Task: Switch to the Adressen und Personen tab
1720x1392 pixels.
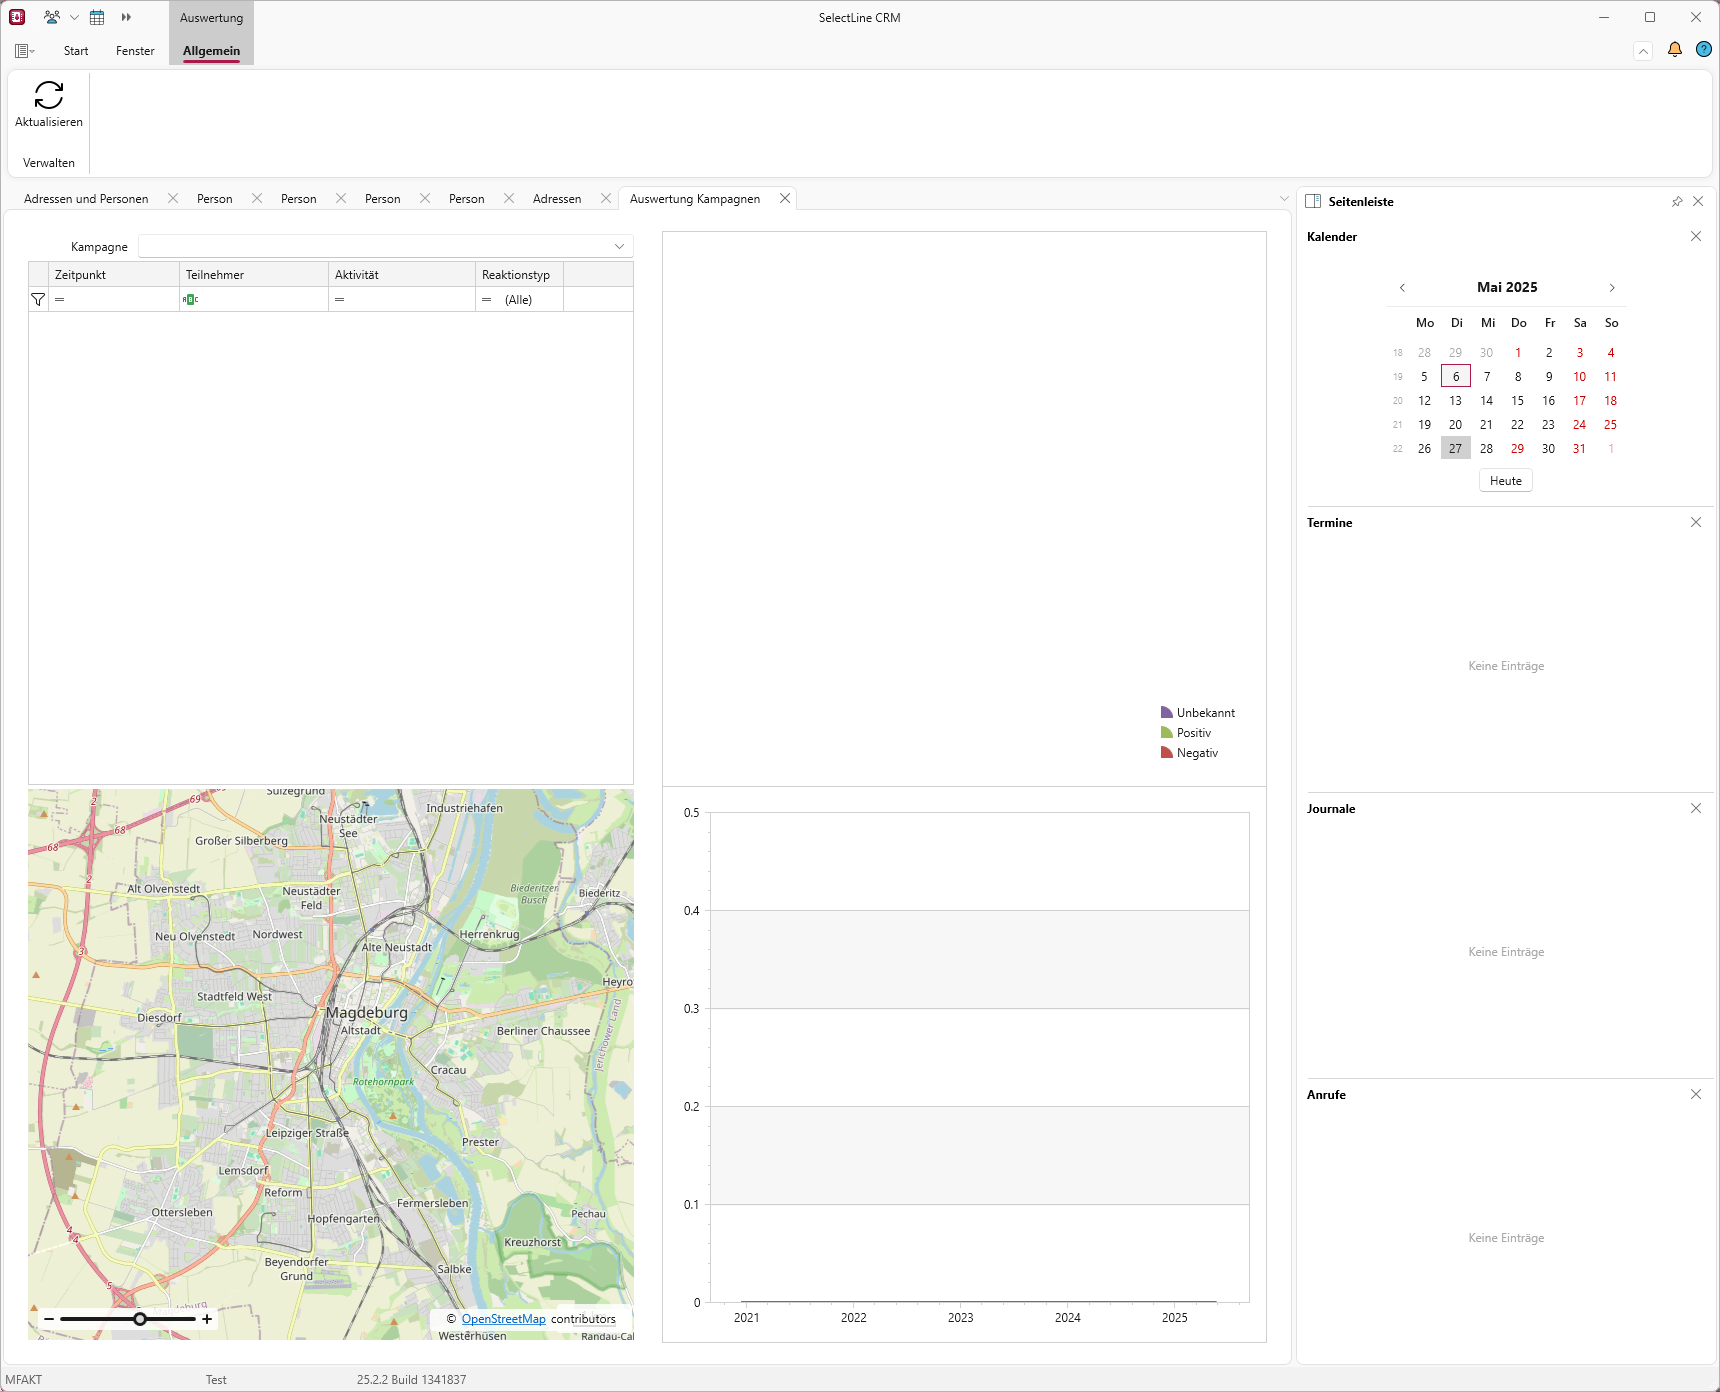Action: [86, 199]
